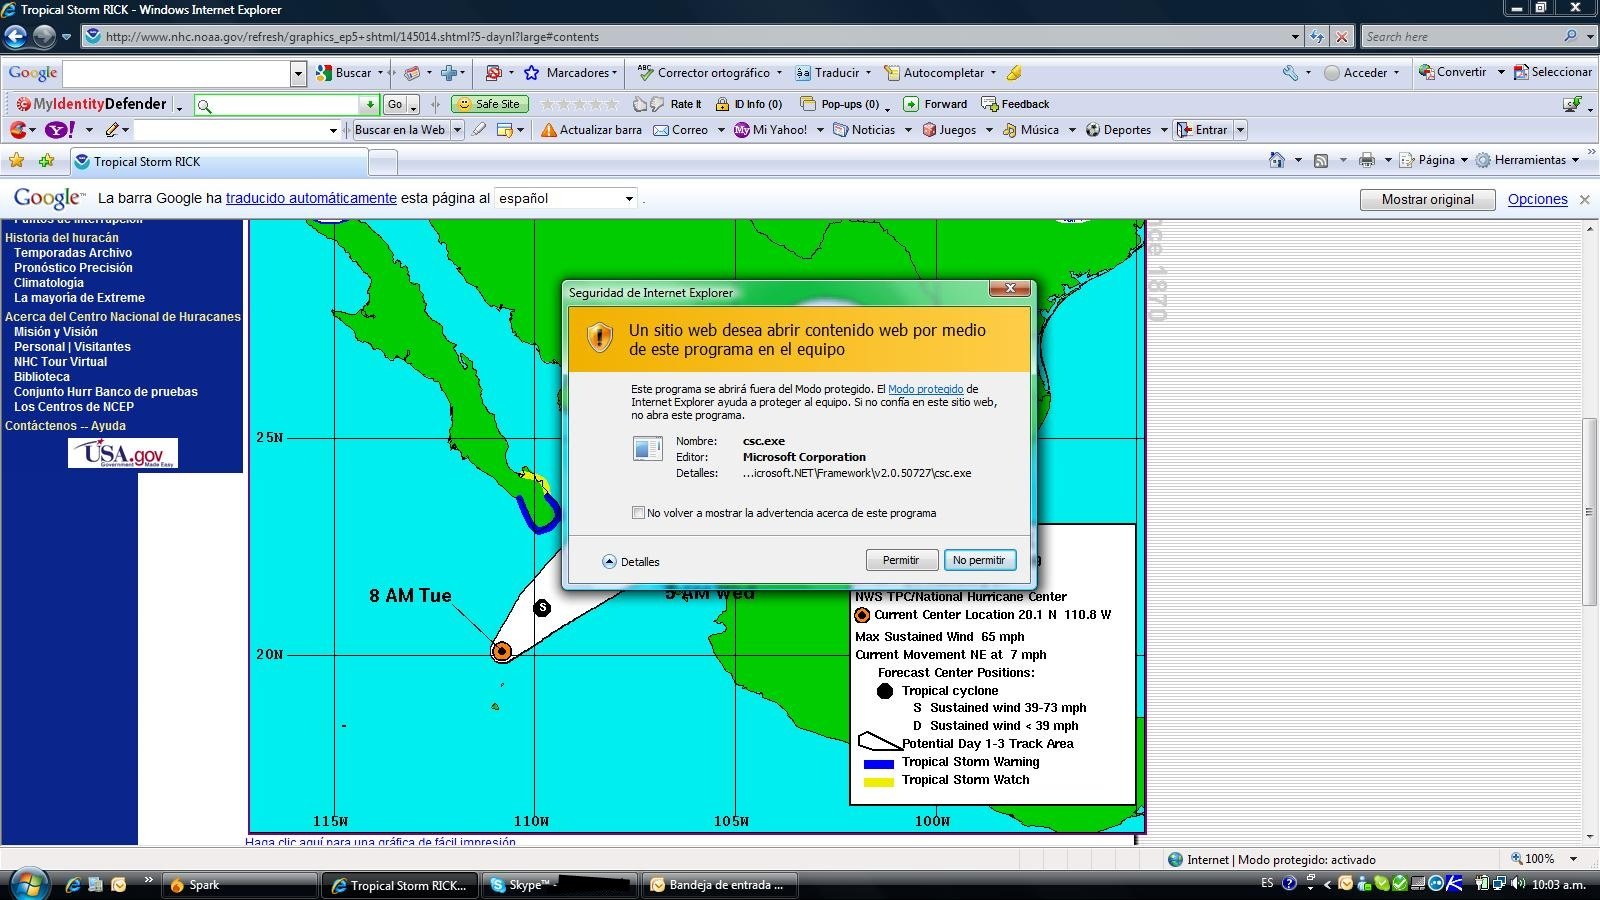Open a new blank tab
The width and height of the screenshot is (1600, 900).
pos(383,161)
